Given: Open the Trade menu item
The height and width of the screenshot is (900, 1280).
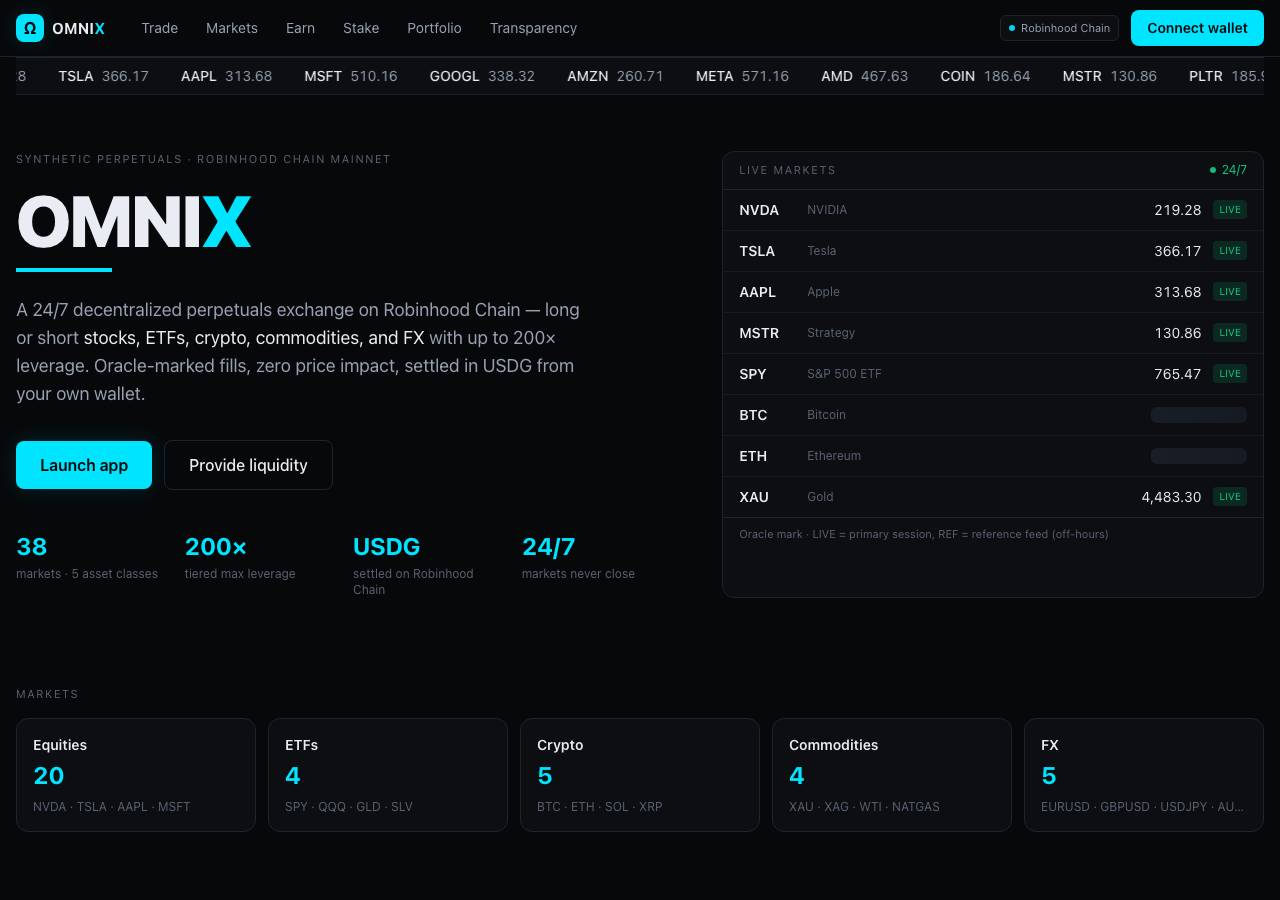Looking at the screenshot, I should pyautogui.click(x=159, y=28).
